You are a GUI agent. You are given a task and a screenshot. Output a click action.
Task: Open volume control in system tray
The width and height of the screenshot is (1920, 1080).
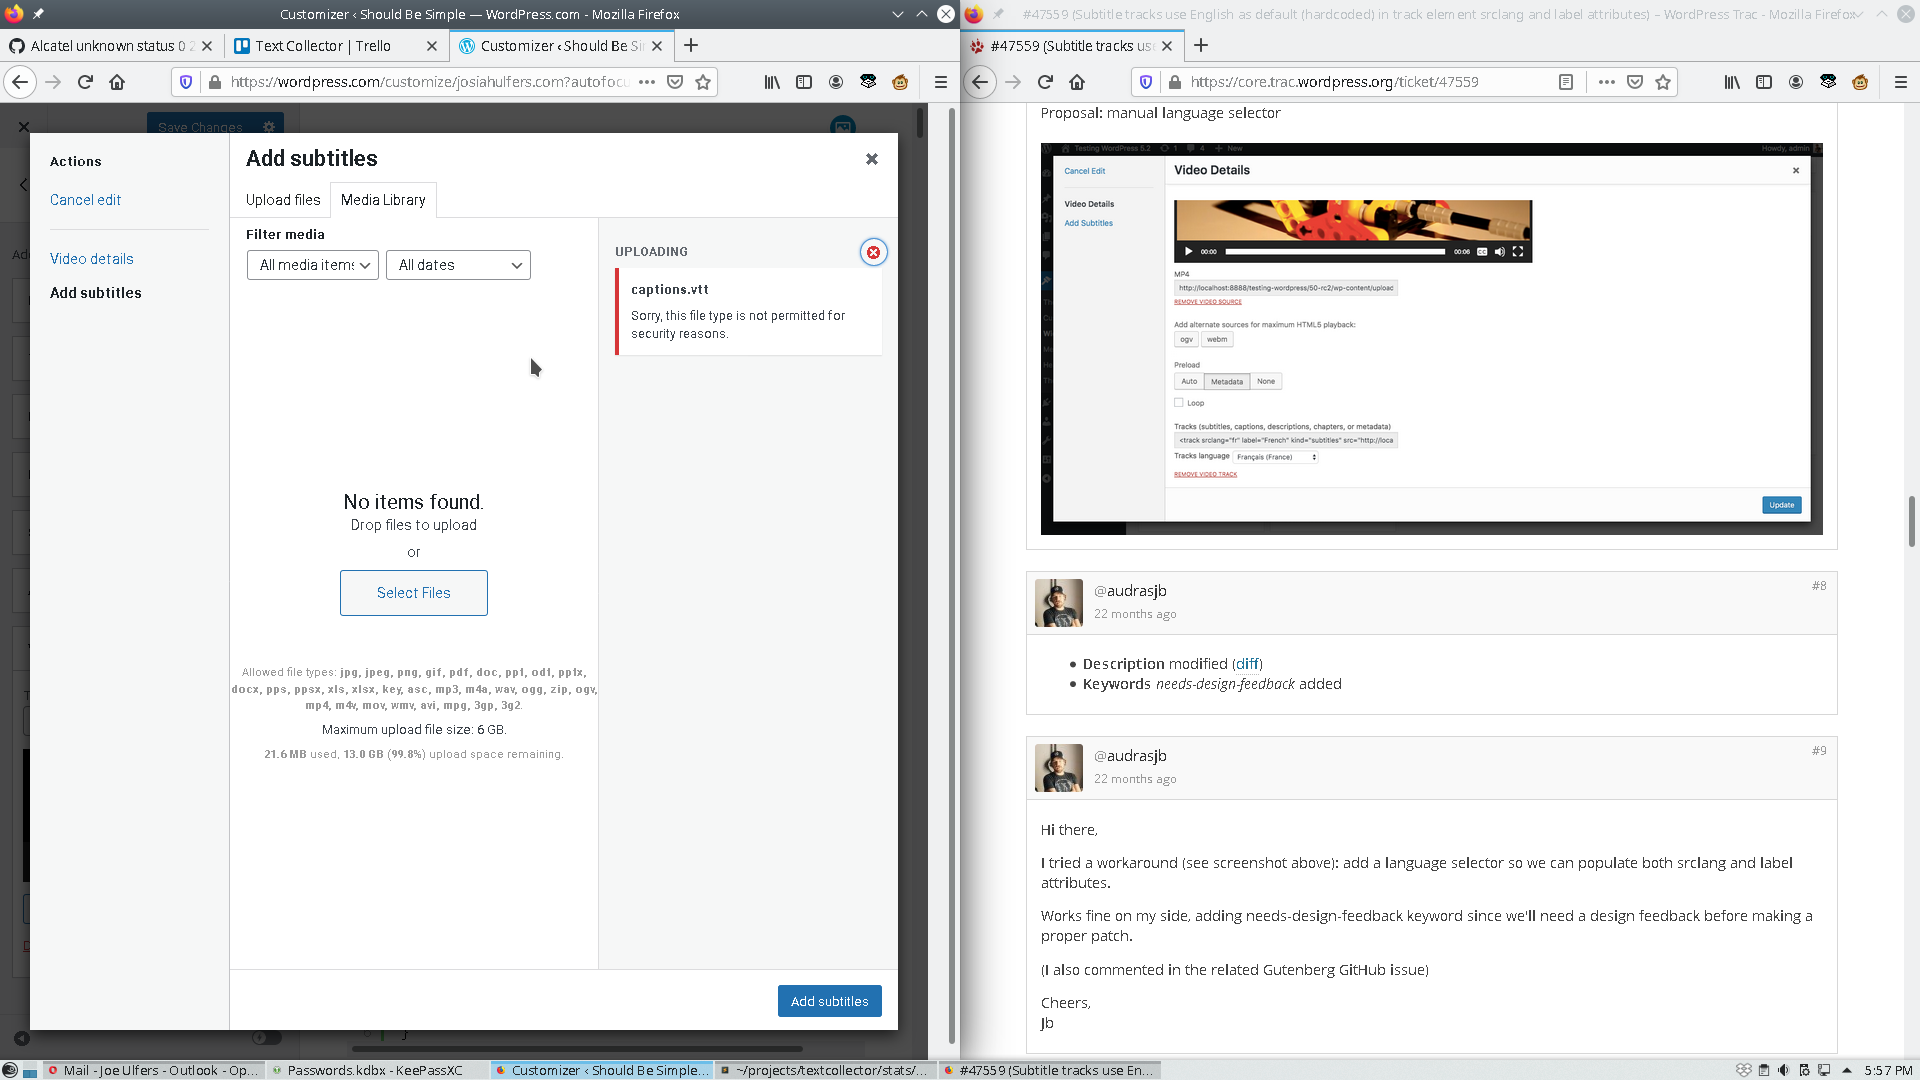pos(1783,1070)
